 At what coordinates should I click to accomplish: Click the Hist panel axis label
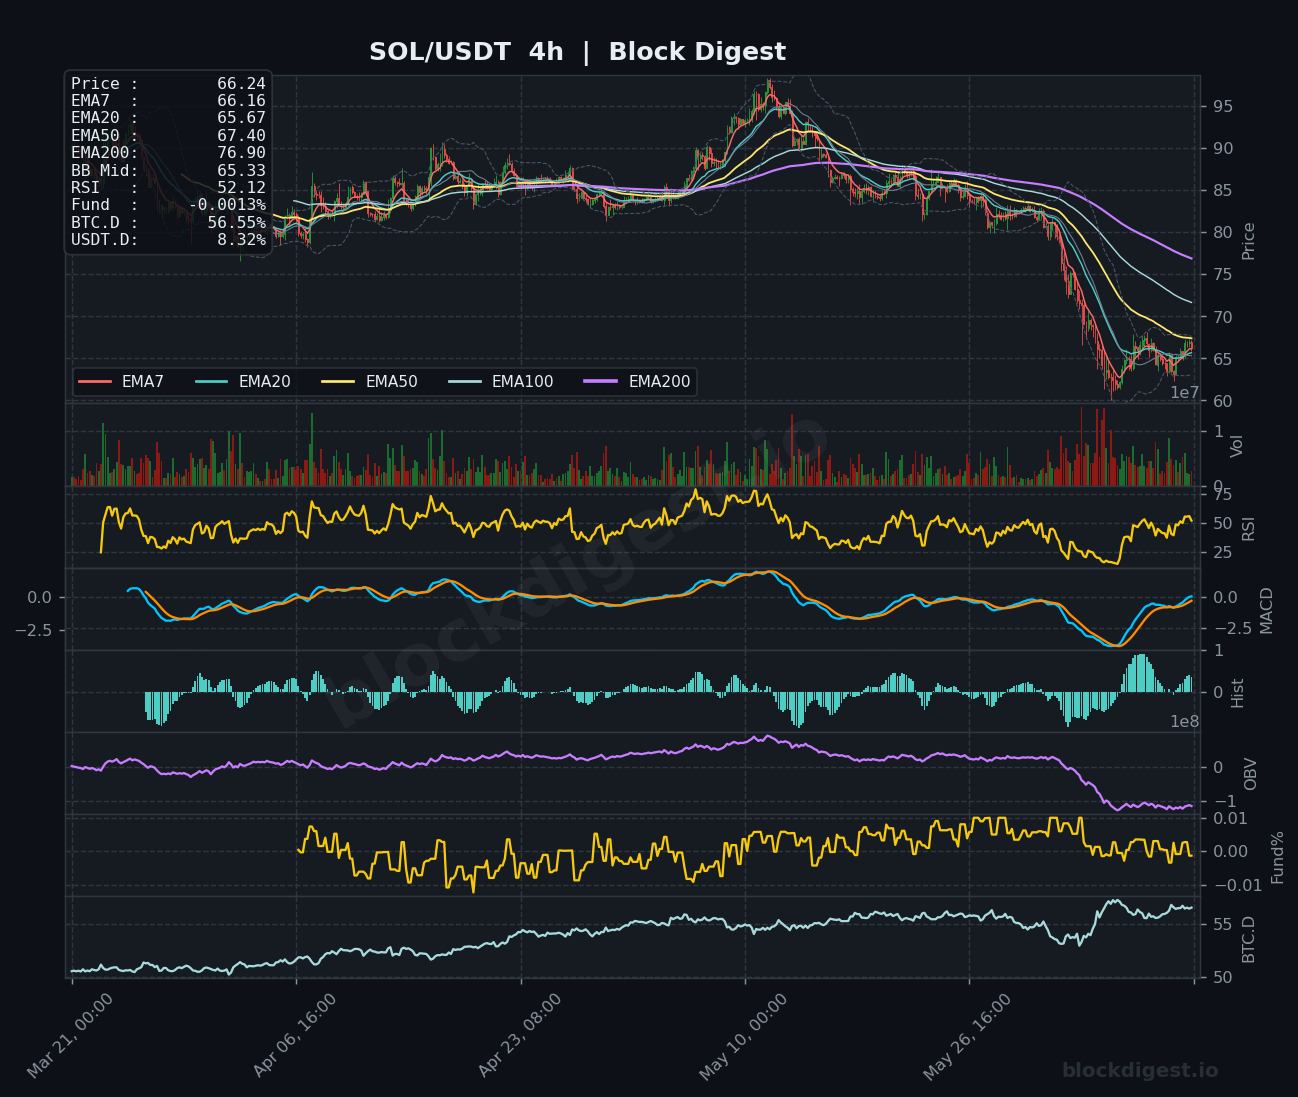(1238, 693)
